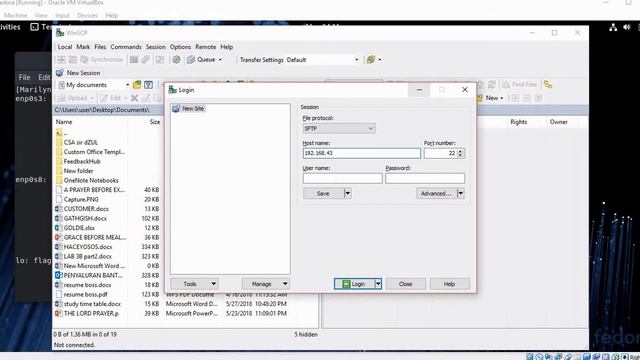
Task: Open the VirtualBox Machine menu
Action: click(x=16, y=16)
